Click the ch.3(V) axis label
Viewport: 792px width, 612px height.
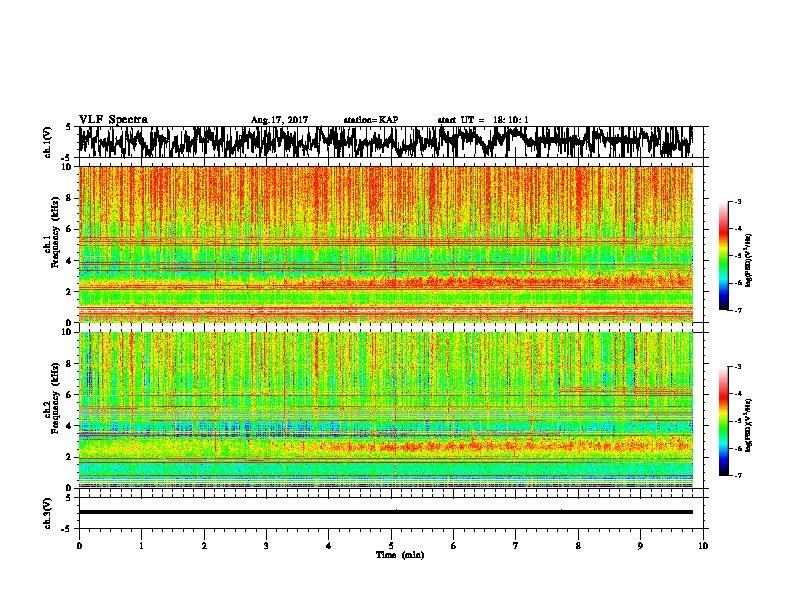tap(47, 513)
